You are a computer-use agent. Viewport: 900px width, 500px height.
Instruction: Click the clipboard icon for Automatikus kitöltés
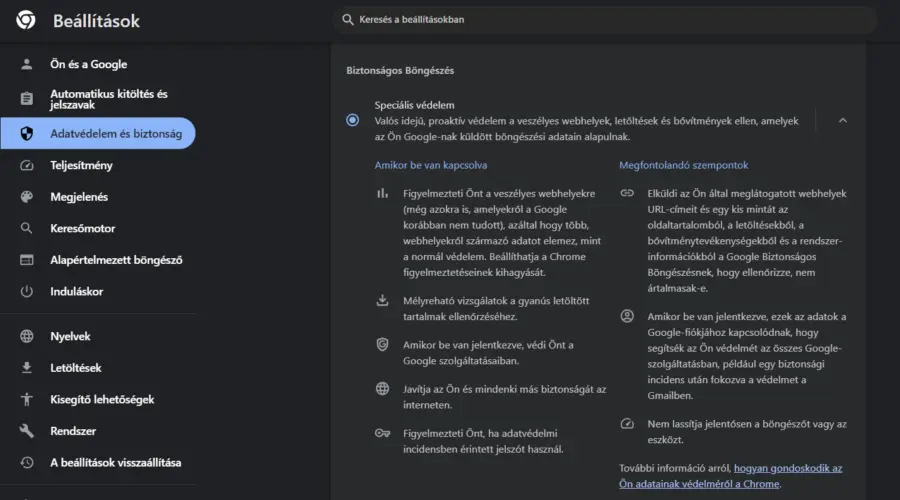click(27, 99)
